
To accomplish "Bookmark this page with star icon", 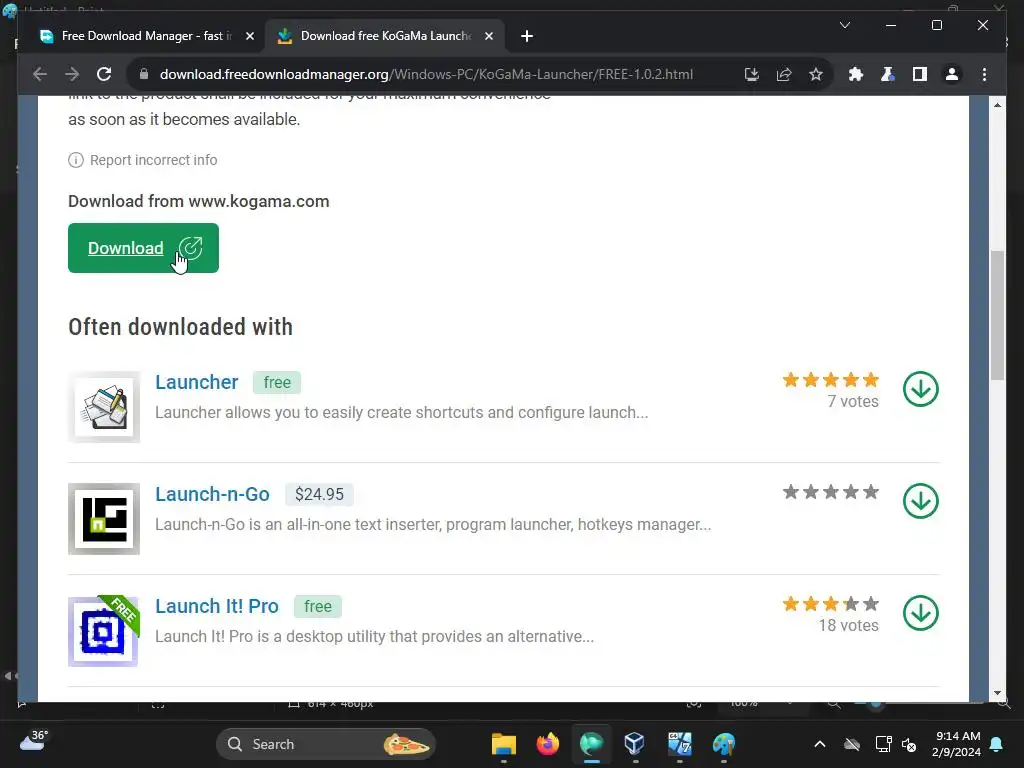I will tap(816, 74).
